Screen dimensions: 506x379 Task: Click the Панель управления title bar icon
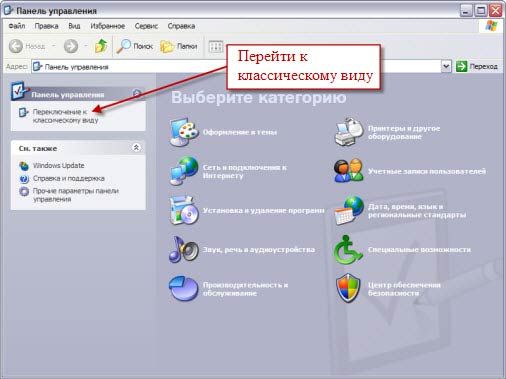8,10
